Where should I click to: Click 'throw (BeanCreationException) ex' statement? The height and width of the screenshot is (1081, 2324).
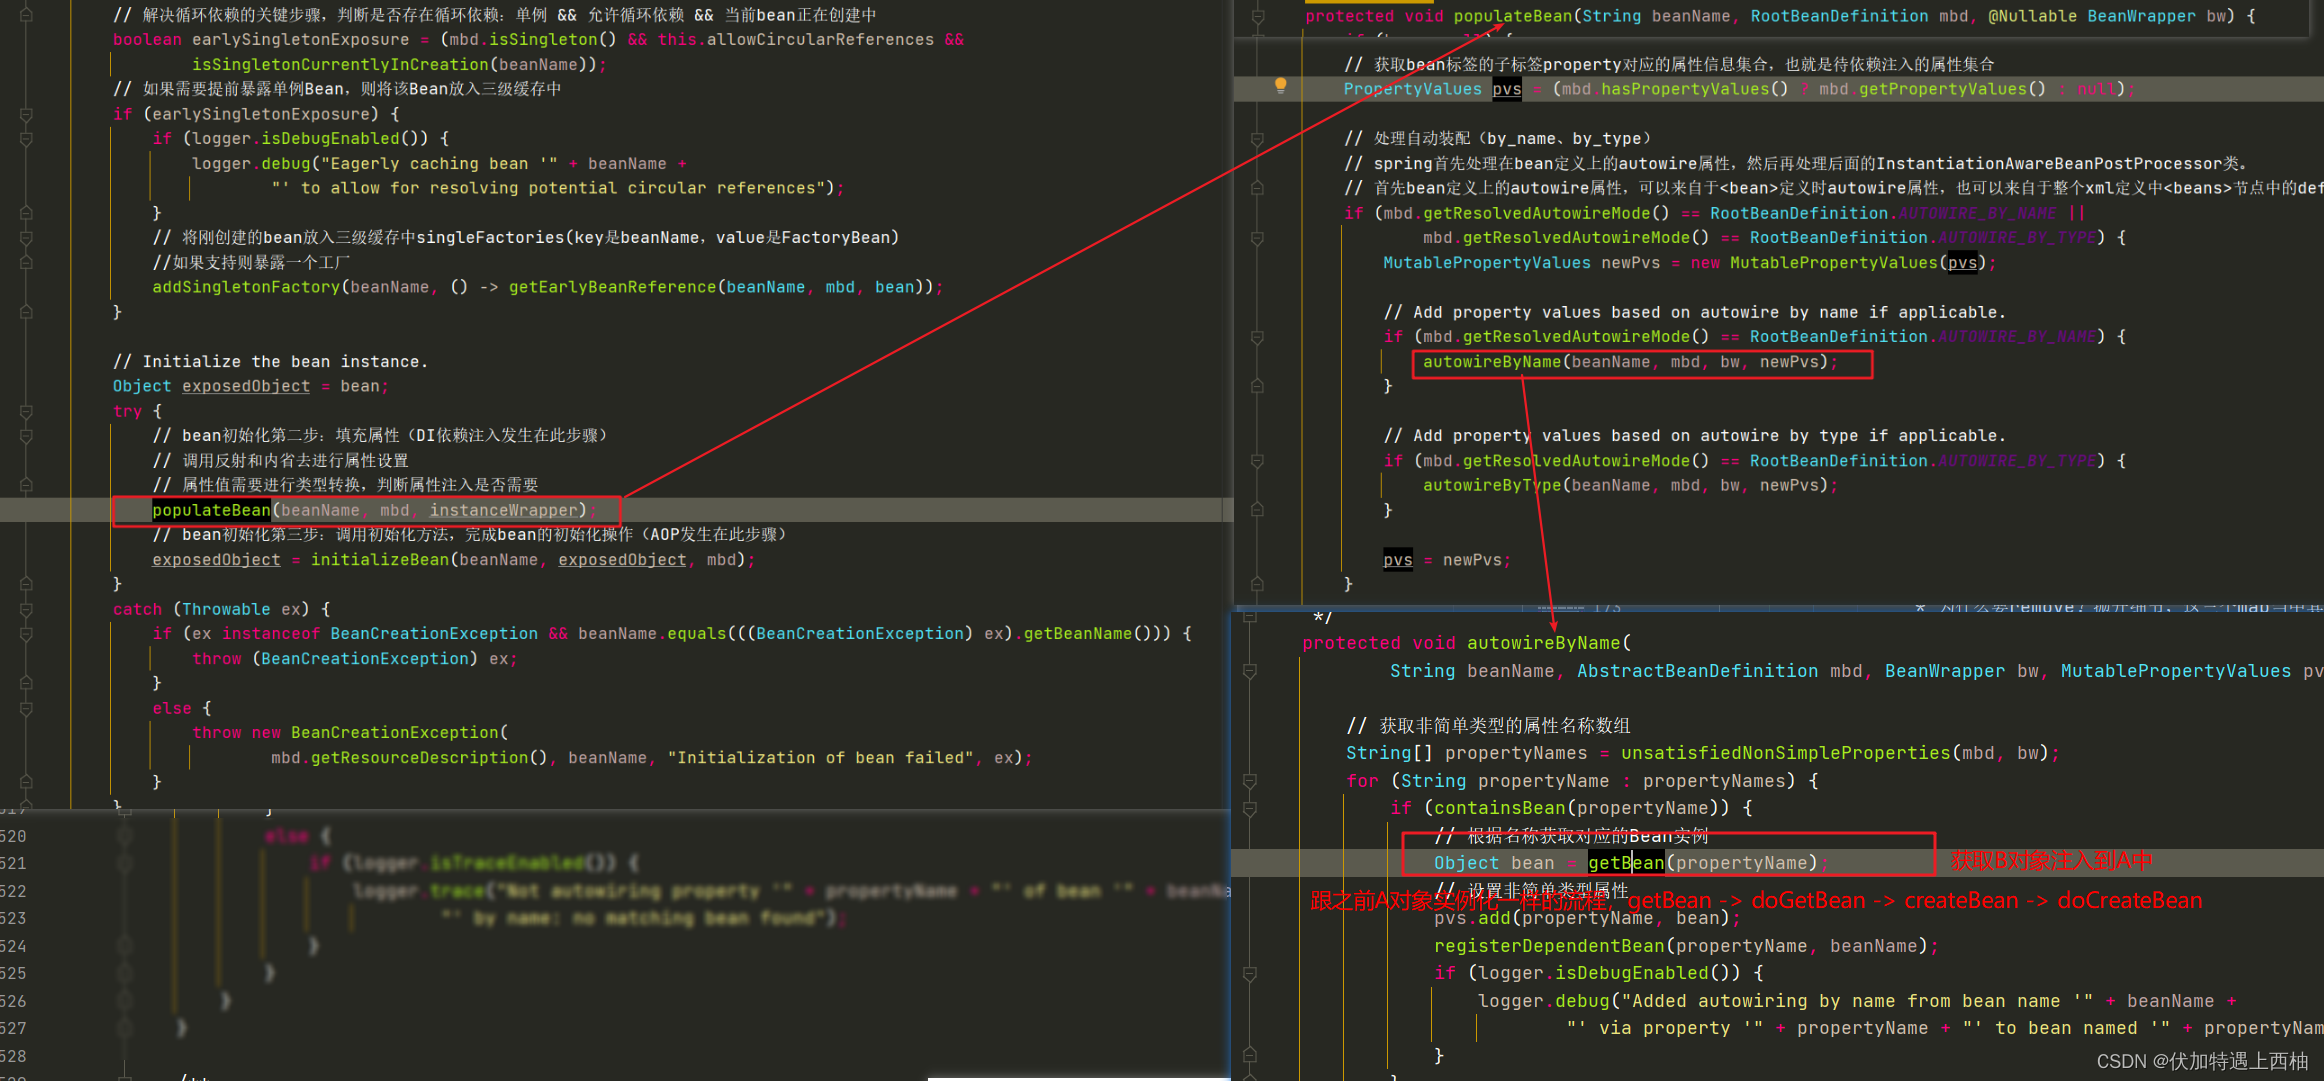pyautogui.click(x=355, y=659)
